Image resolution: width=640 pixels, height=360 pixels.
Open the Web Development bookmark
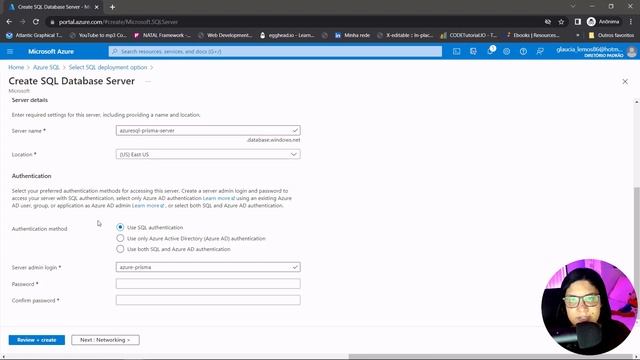(x=225, y=36)
